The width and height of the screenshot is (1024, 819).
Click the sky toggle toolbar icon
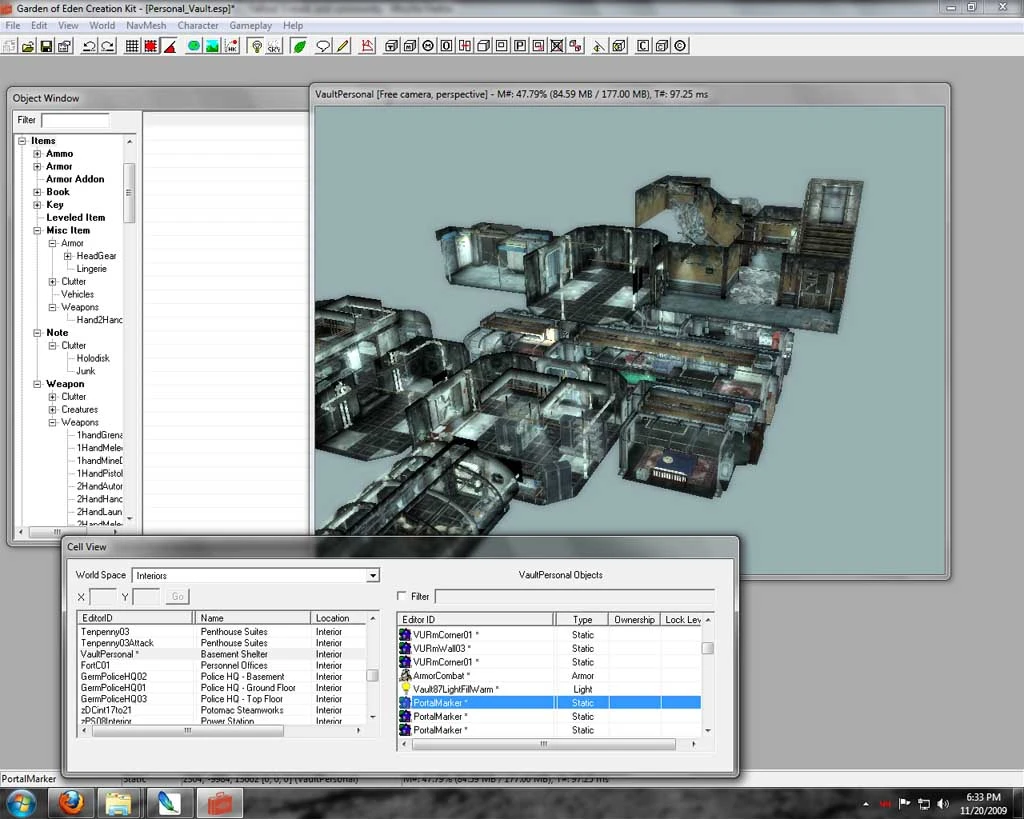coord(274,46)
